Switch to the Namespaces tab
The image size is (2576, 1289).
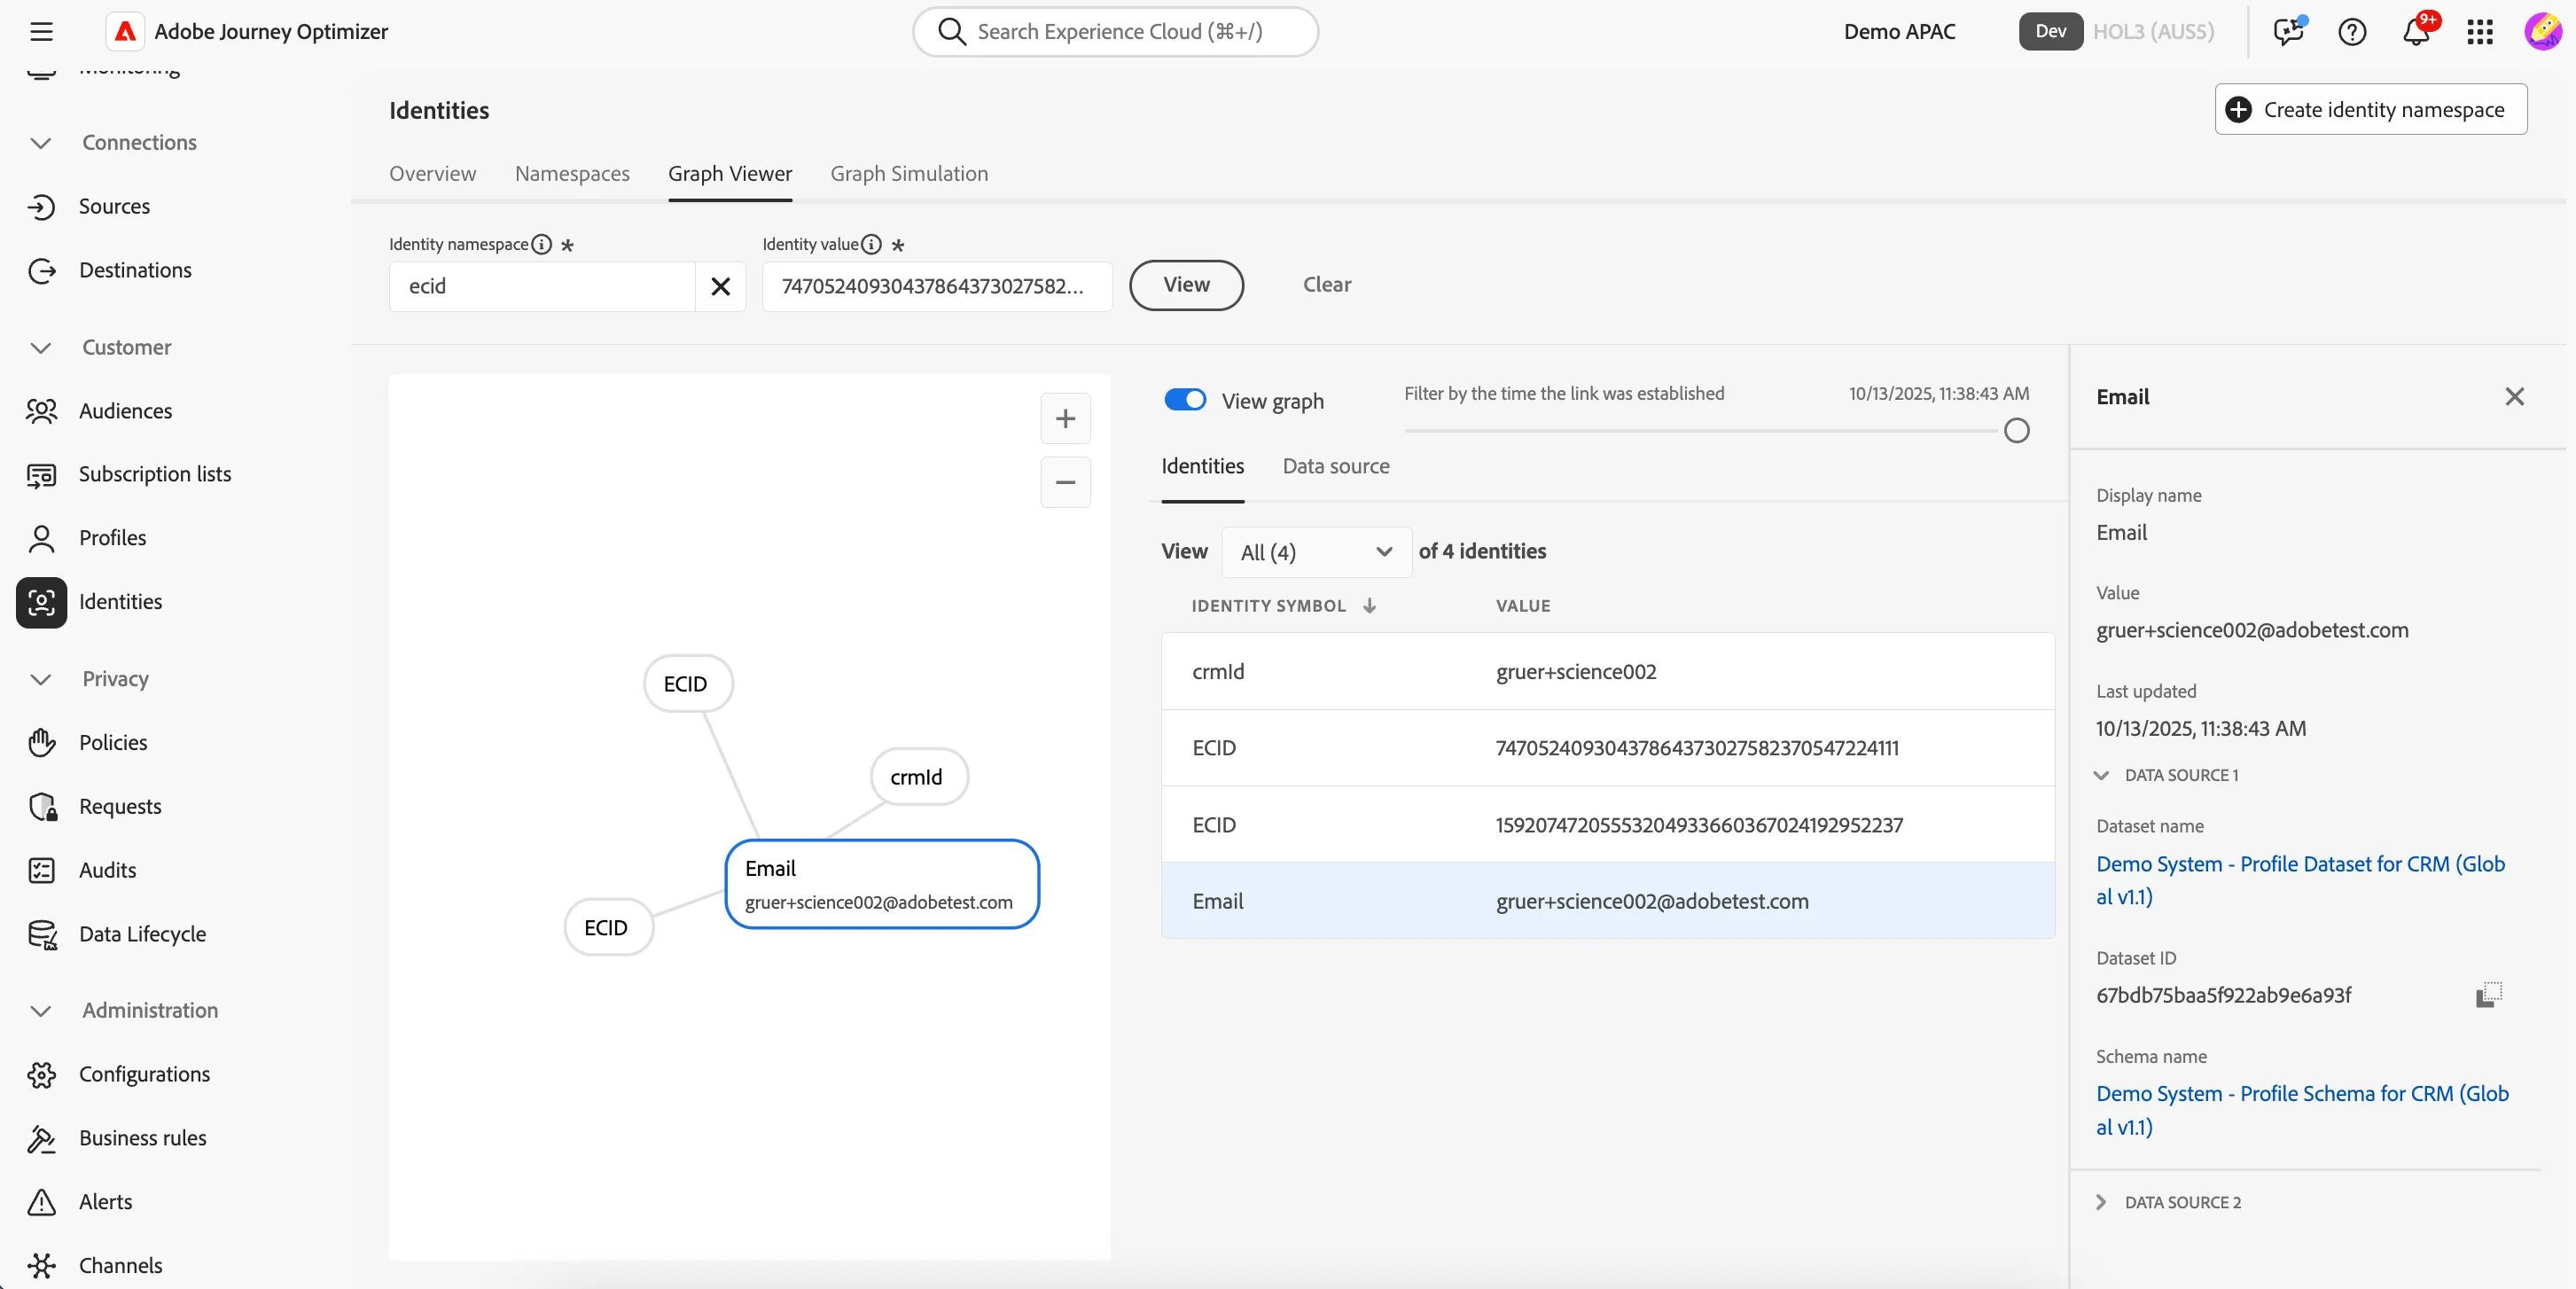pos(572,174)
